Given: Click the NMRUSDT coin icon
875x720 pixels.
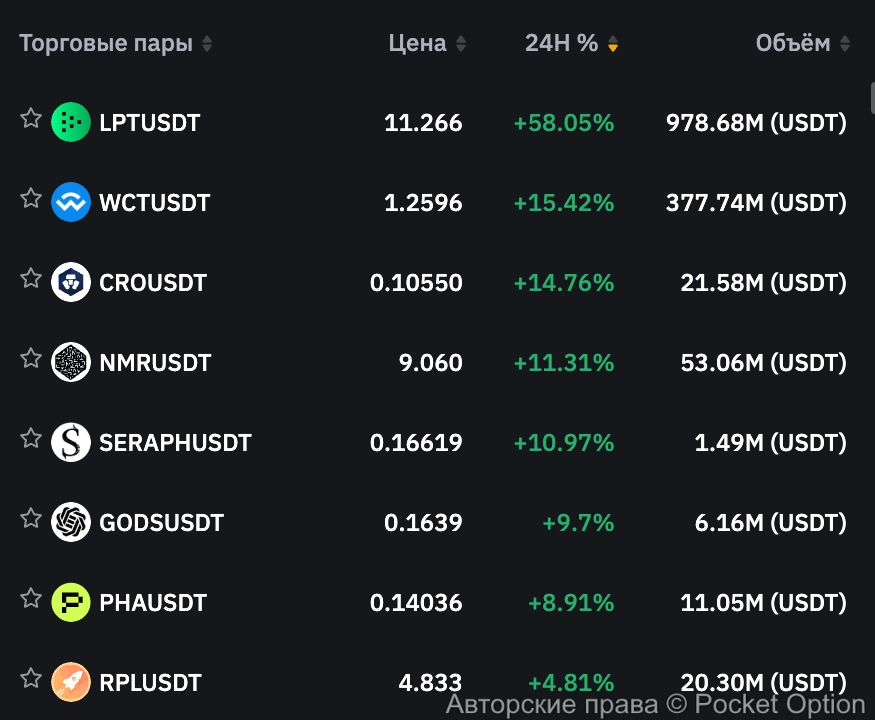Looking at the screenshot, I should [70, 363].
